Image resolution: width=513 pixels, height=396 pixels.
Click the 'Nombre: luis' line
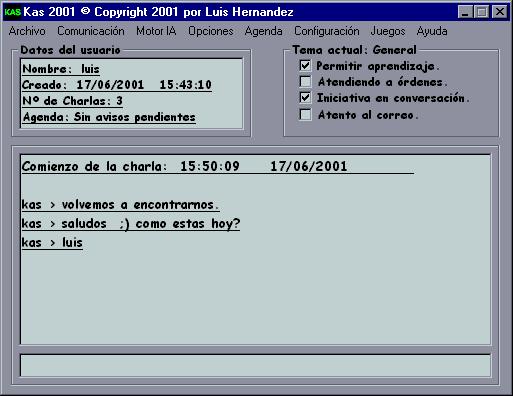[x=61, y=69]
